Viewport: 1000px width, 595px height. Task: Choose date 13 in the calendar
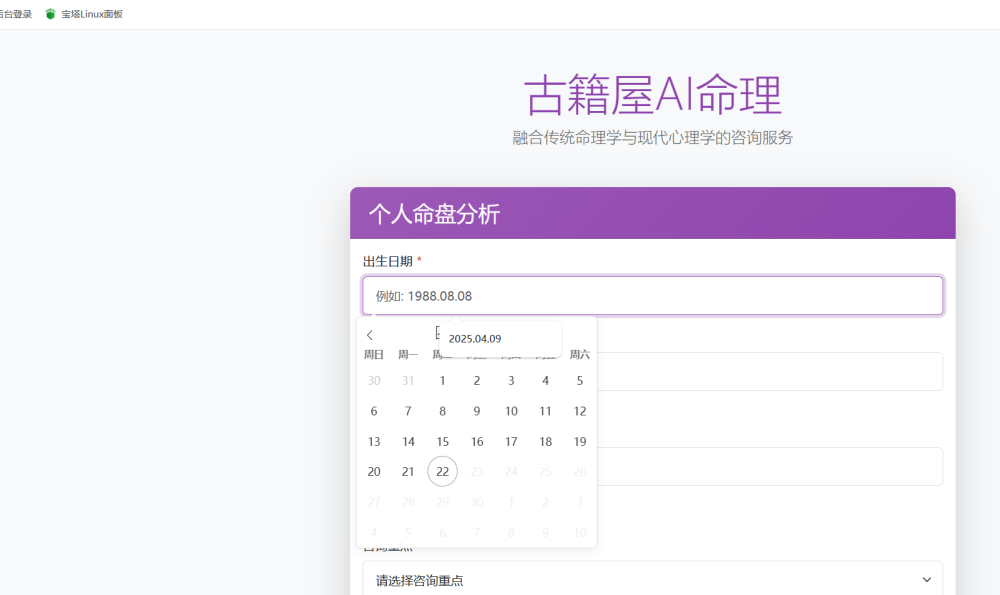pyautogui.click(x=374, y=441)
